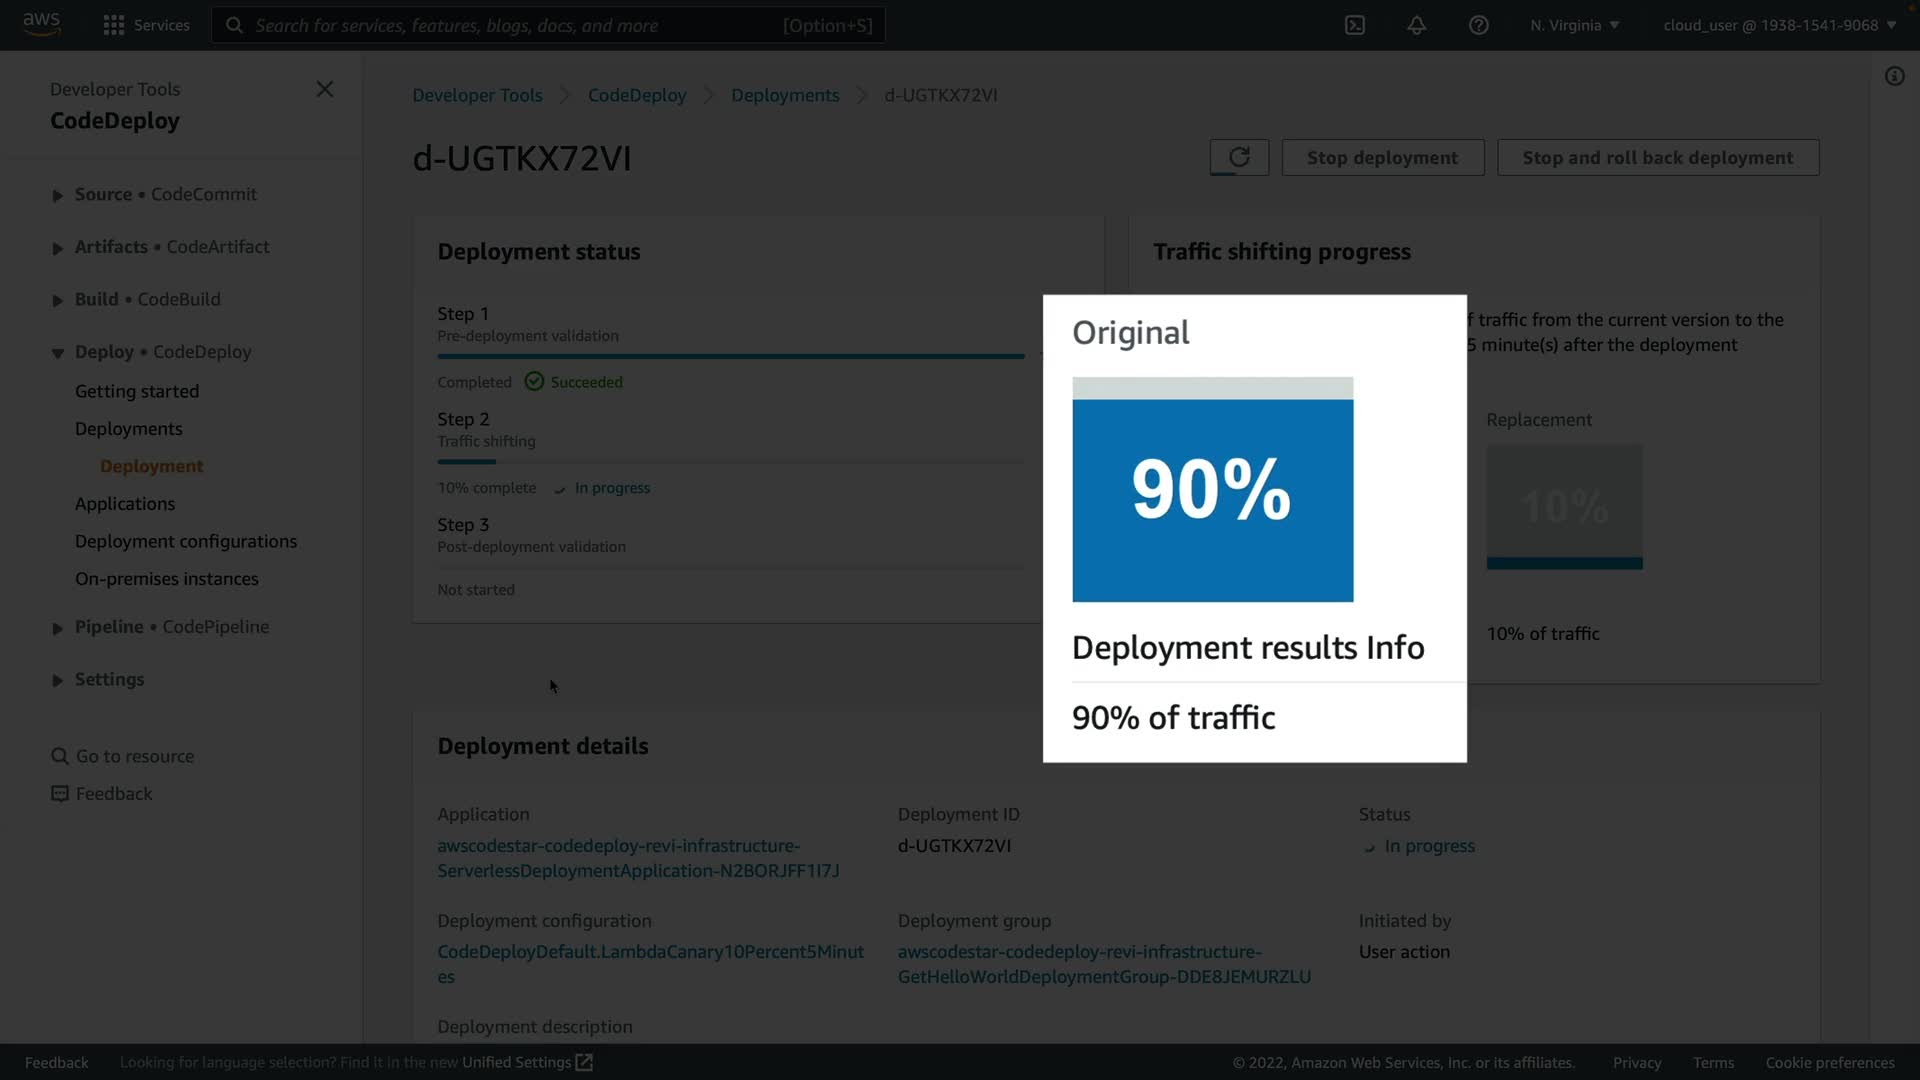The height and width of the screenshot is (1080, 1920).
Task: Select Applications in the sidebar
Action: [x=125, y=503]
